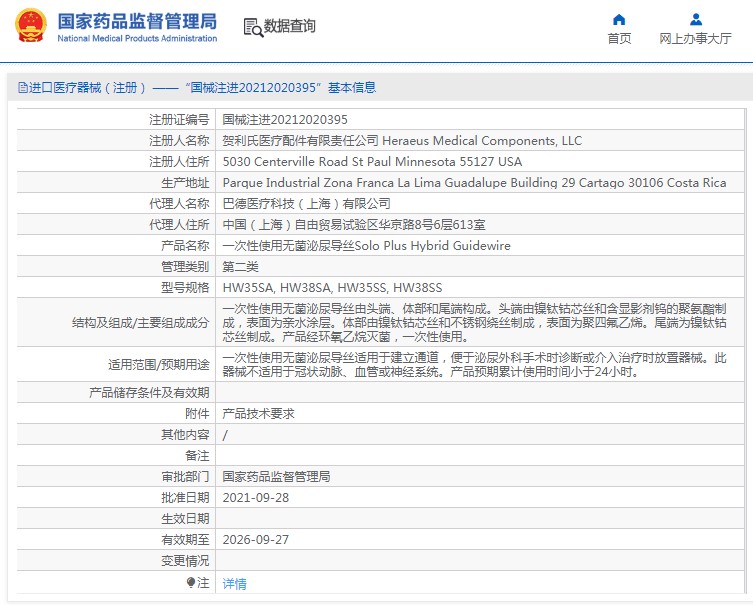Select the Parque Industrial Zona Franca address
The width and height of the screenshot is (753, 605).
coord(474,182)
